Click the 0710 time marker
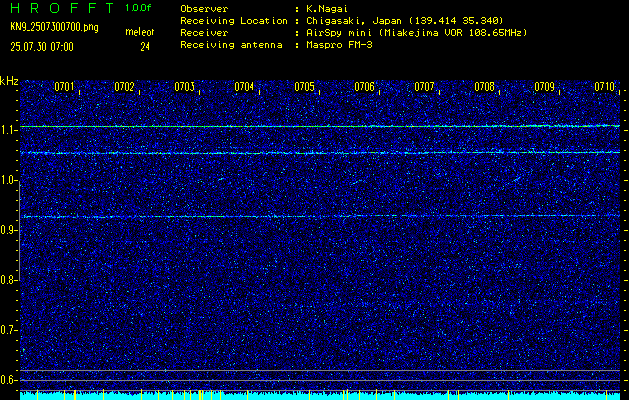The image size is (629, 400). tap(605, 87)
